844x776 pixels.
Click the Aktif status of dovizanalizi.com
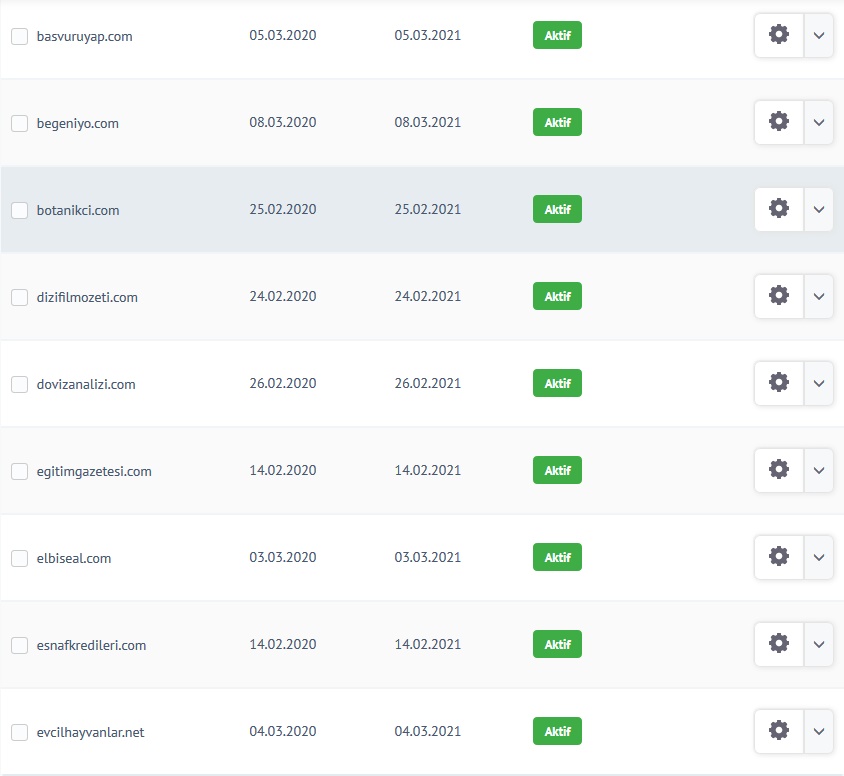tap(557, 383)
